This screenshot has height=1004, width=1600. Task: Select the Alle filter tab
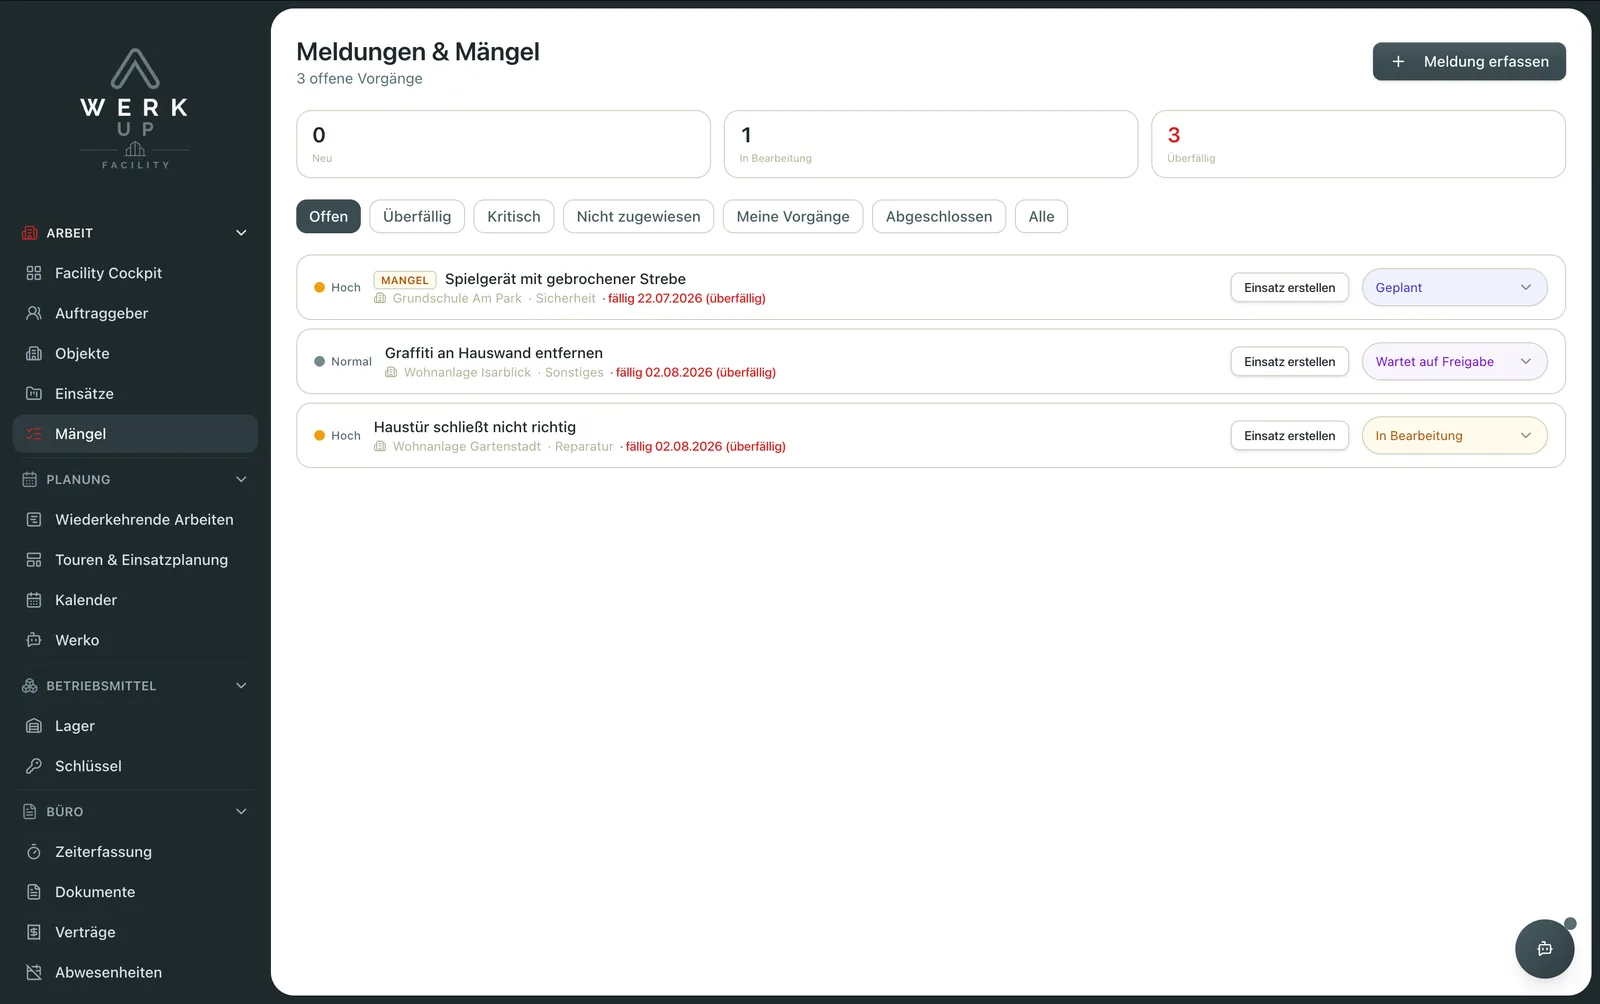click(1041, 217)
